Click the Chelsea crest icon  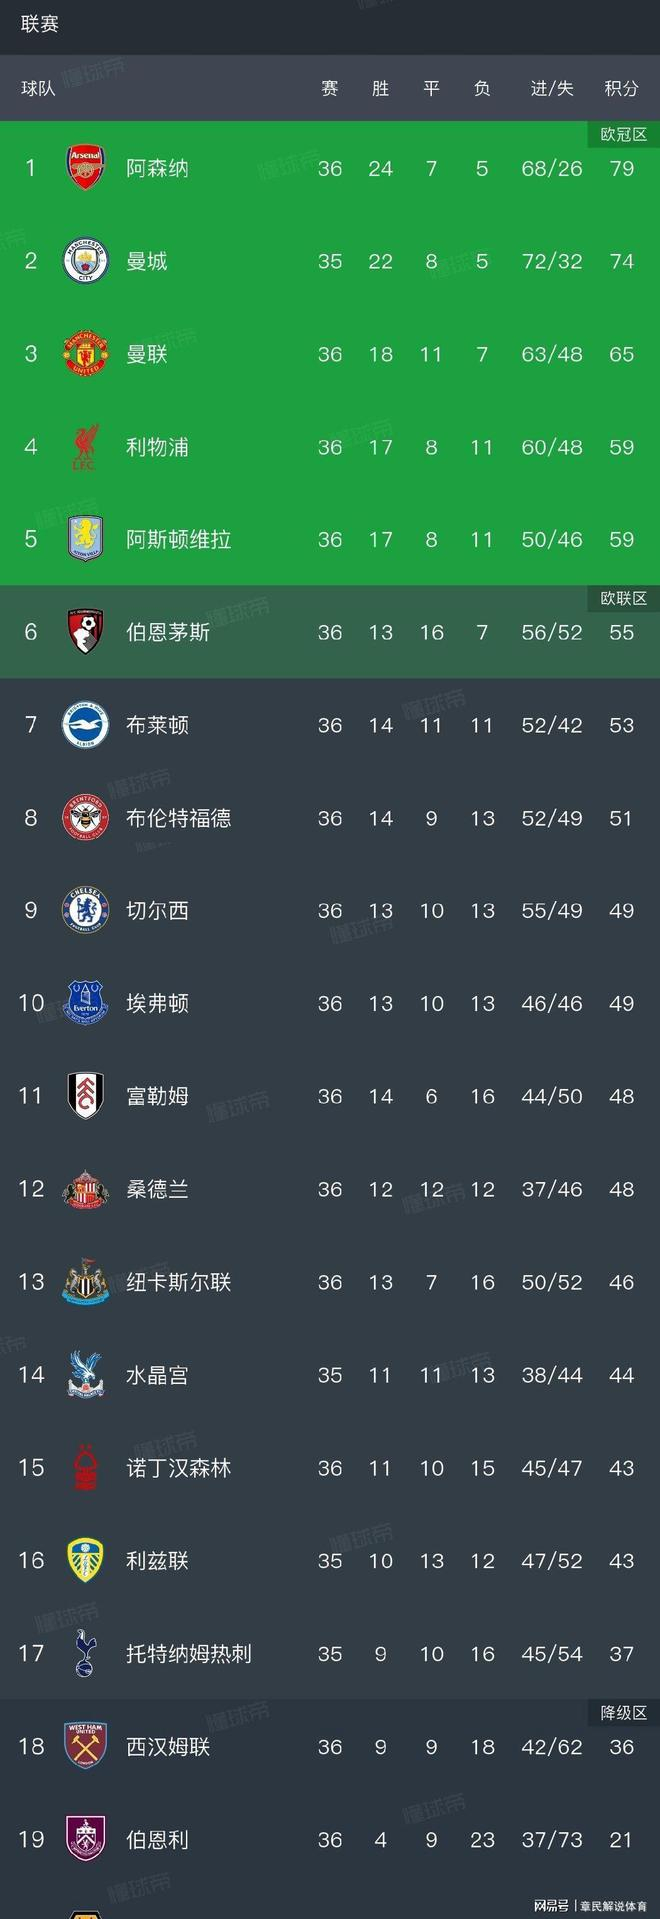pyautogui.click(x=85, y=910)
